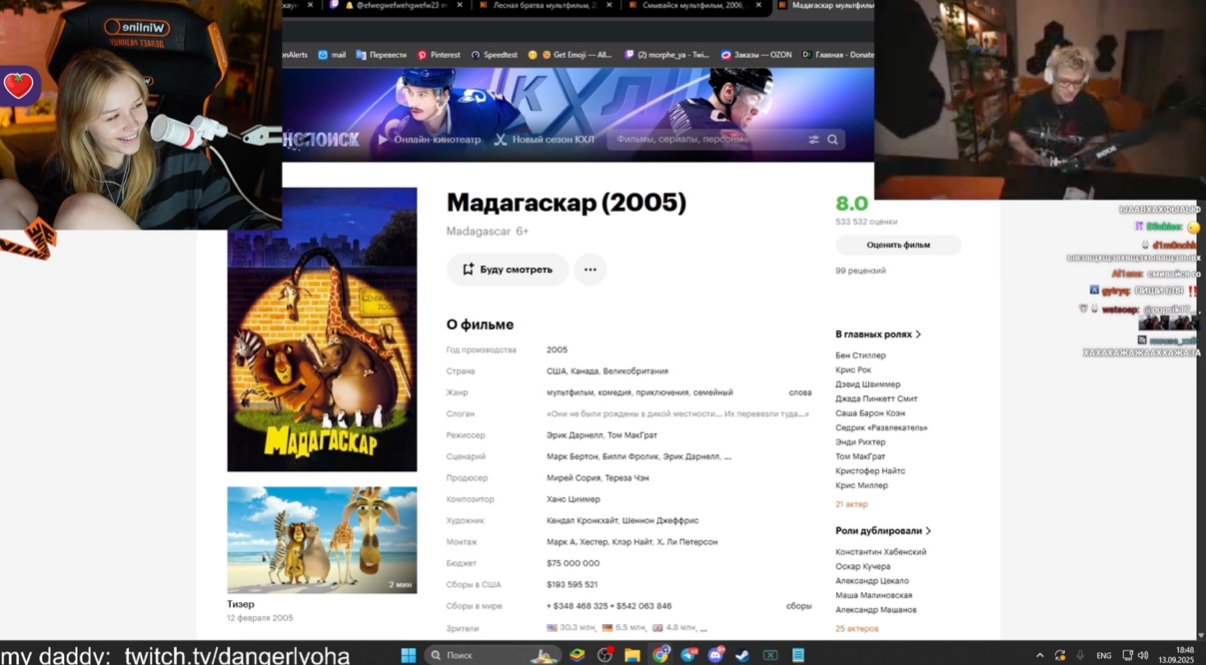Open the 25 актеров link
Viewport: 1206px width, 665px height.
(857, 628)
